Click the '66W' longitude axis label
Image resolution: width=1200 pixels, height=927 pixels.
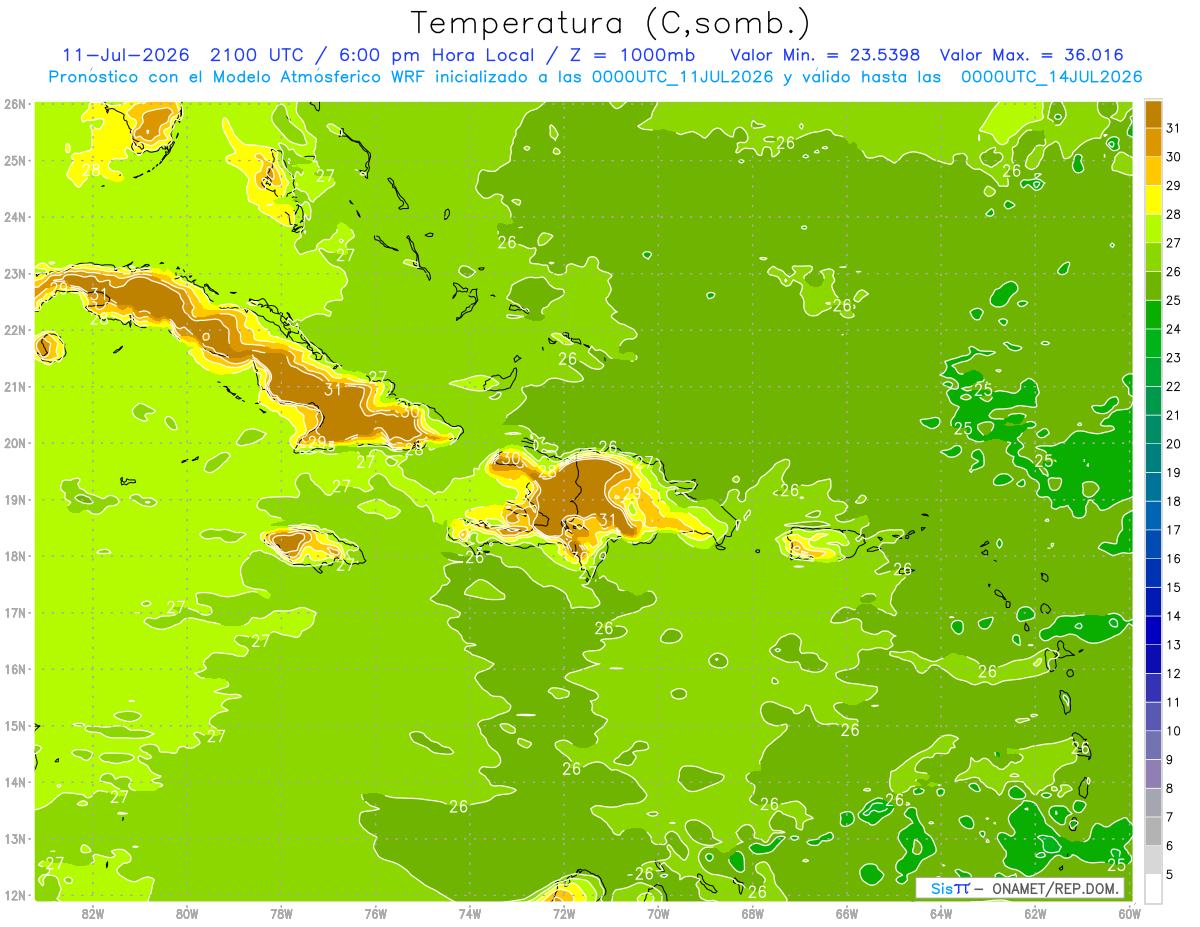click(x=847, y=913)
